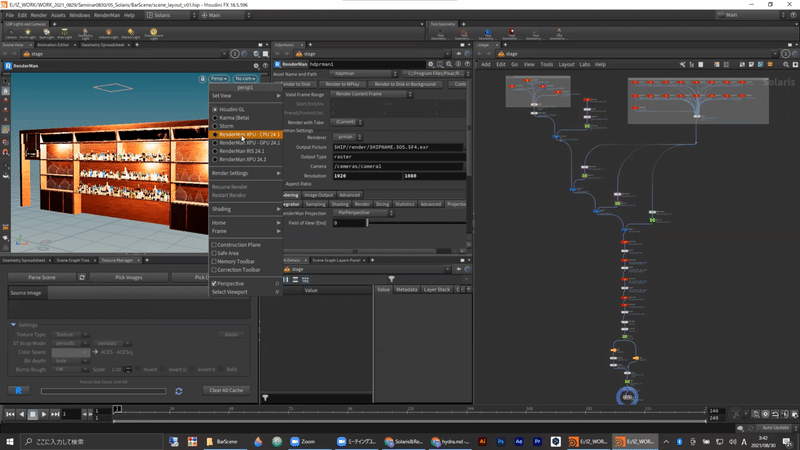Click the Play forward button in timeline

coord(43,414)
